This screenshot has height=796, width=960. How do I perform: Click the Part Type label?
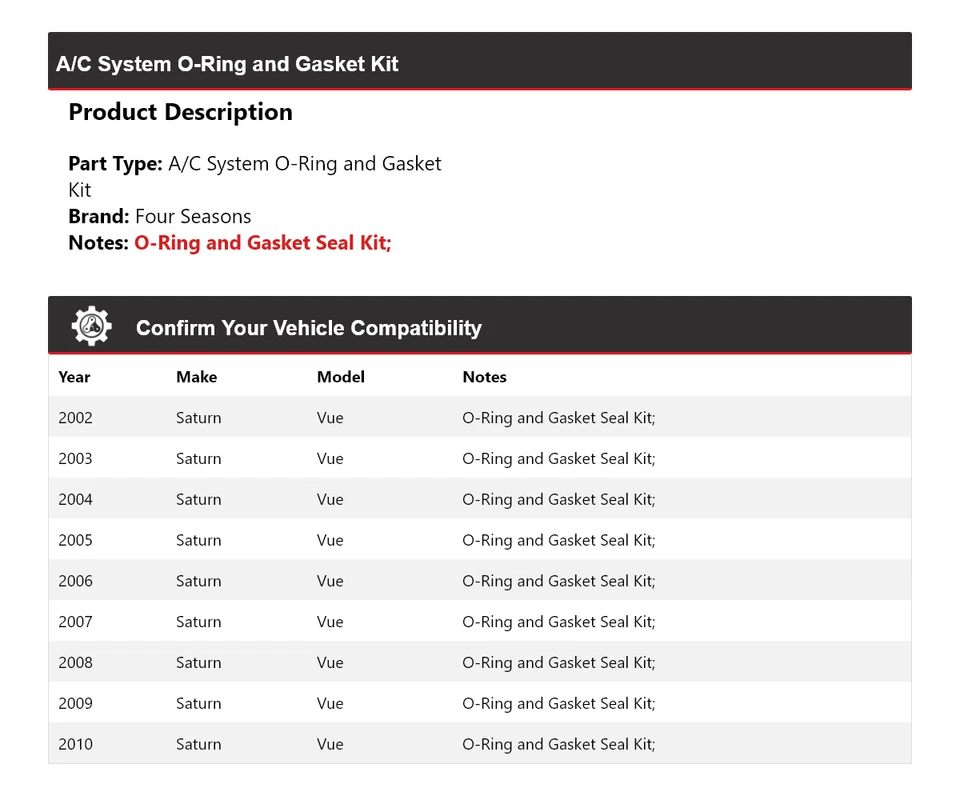[115, 164]
